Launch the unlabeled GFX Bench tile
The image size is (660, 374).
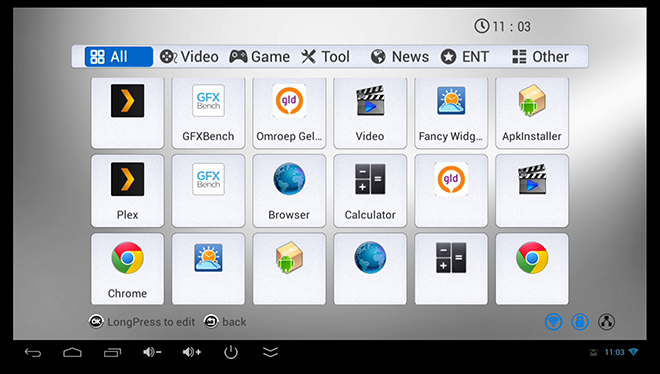pyautogui.click(x=208, y=191)
